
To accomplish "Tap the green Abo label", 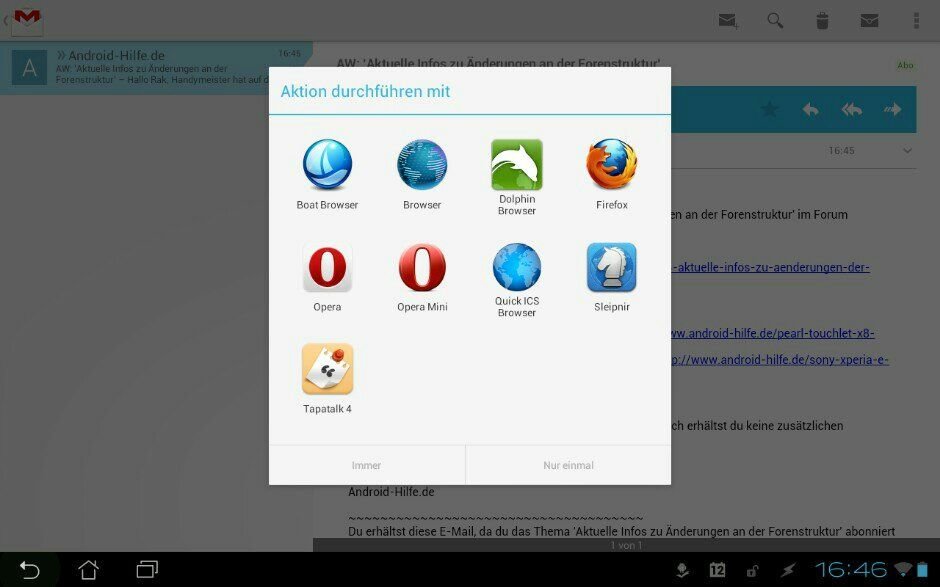I will pos(905,65).
